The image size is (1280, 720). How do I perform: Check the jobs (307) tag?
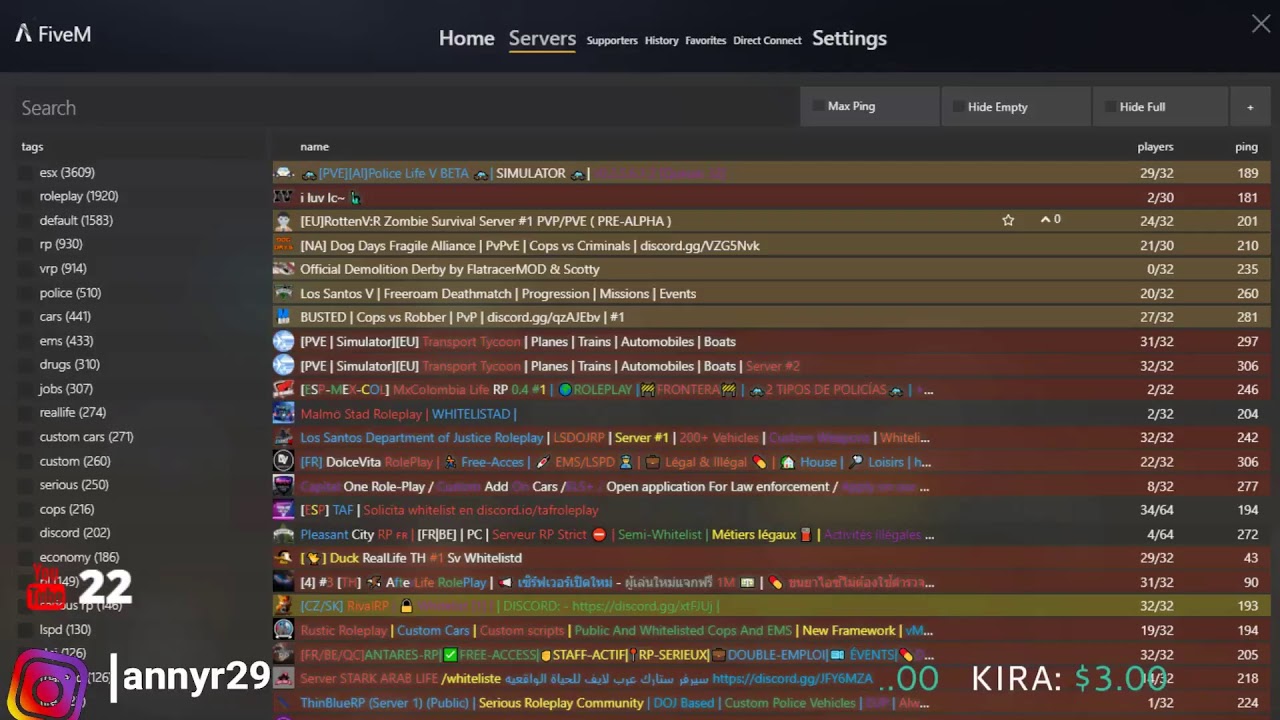click(25, 389)
